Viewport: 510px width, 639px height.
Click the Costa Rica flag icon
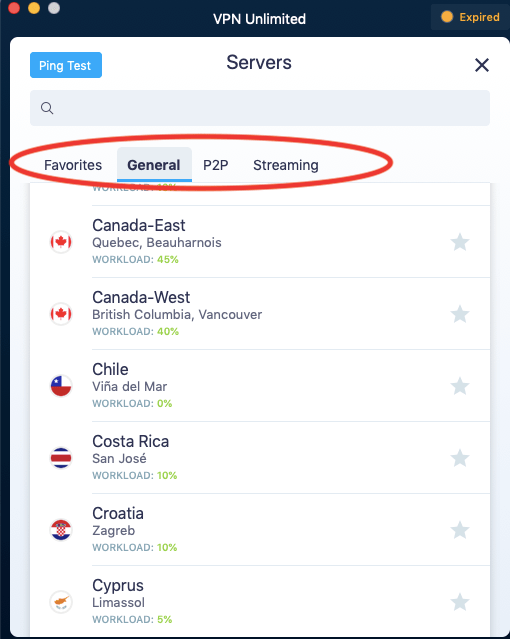(x=61, y=458)
